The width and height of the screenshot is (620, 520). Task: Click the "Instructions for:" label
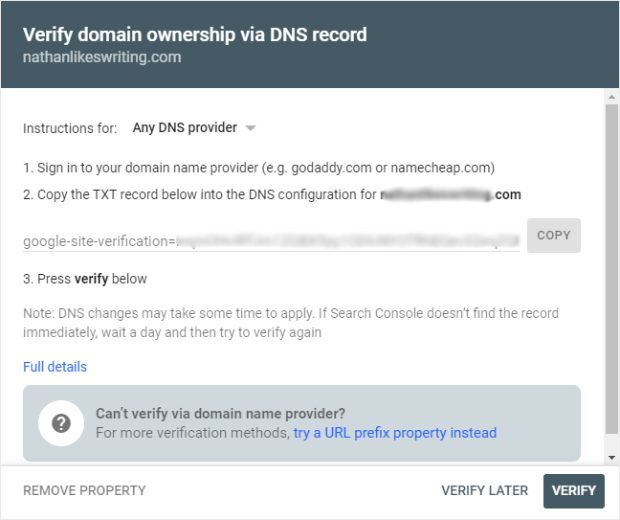(71, 128)
